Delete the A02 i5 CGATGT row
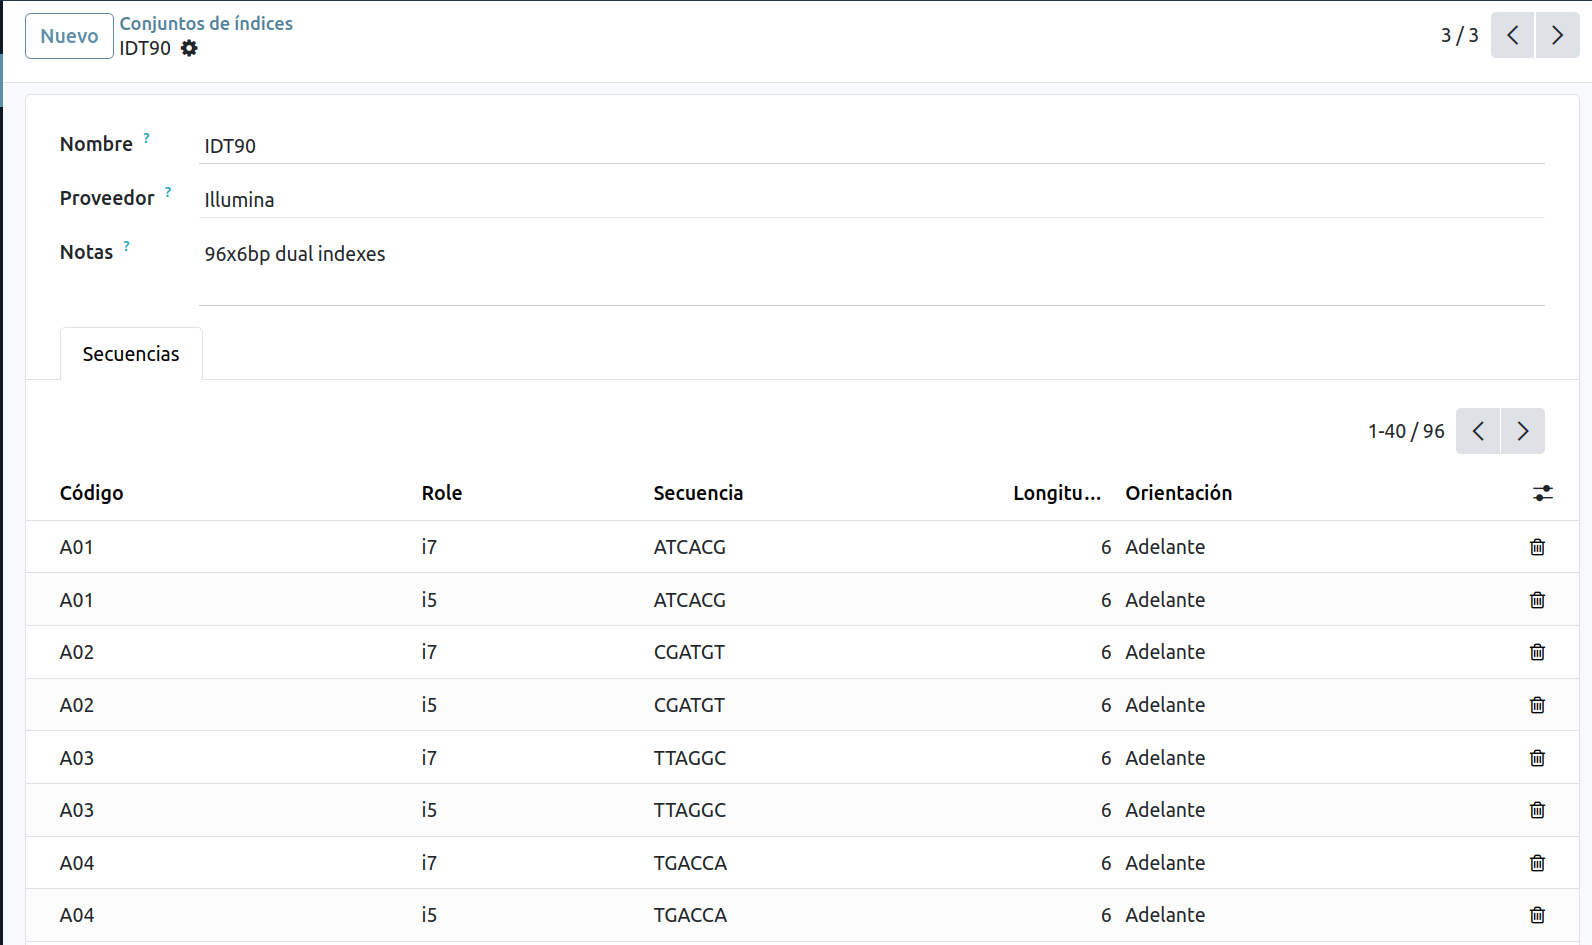The height and width of the screenshot is (945, 1592). [1537, 705]
